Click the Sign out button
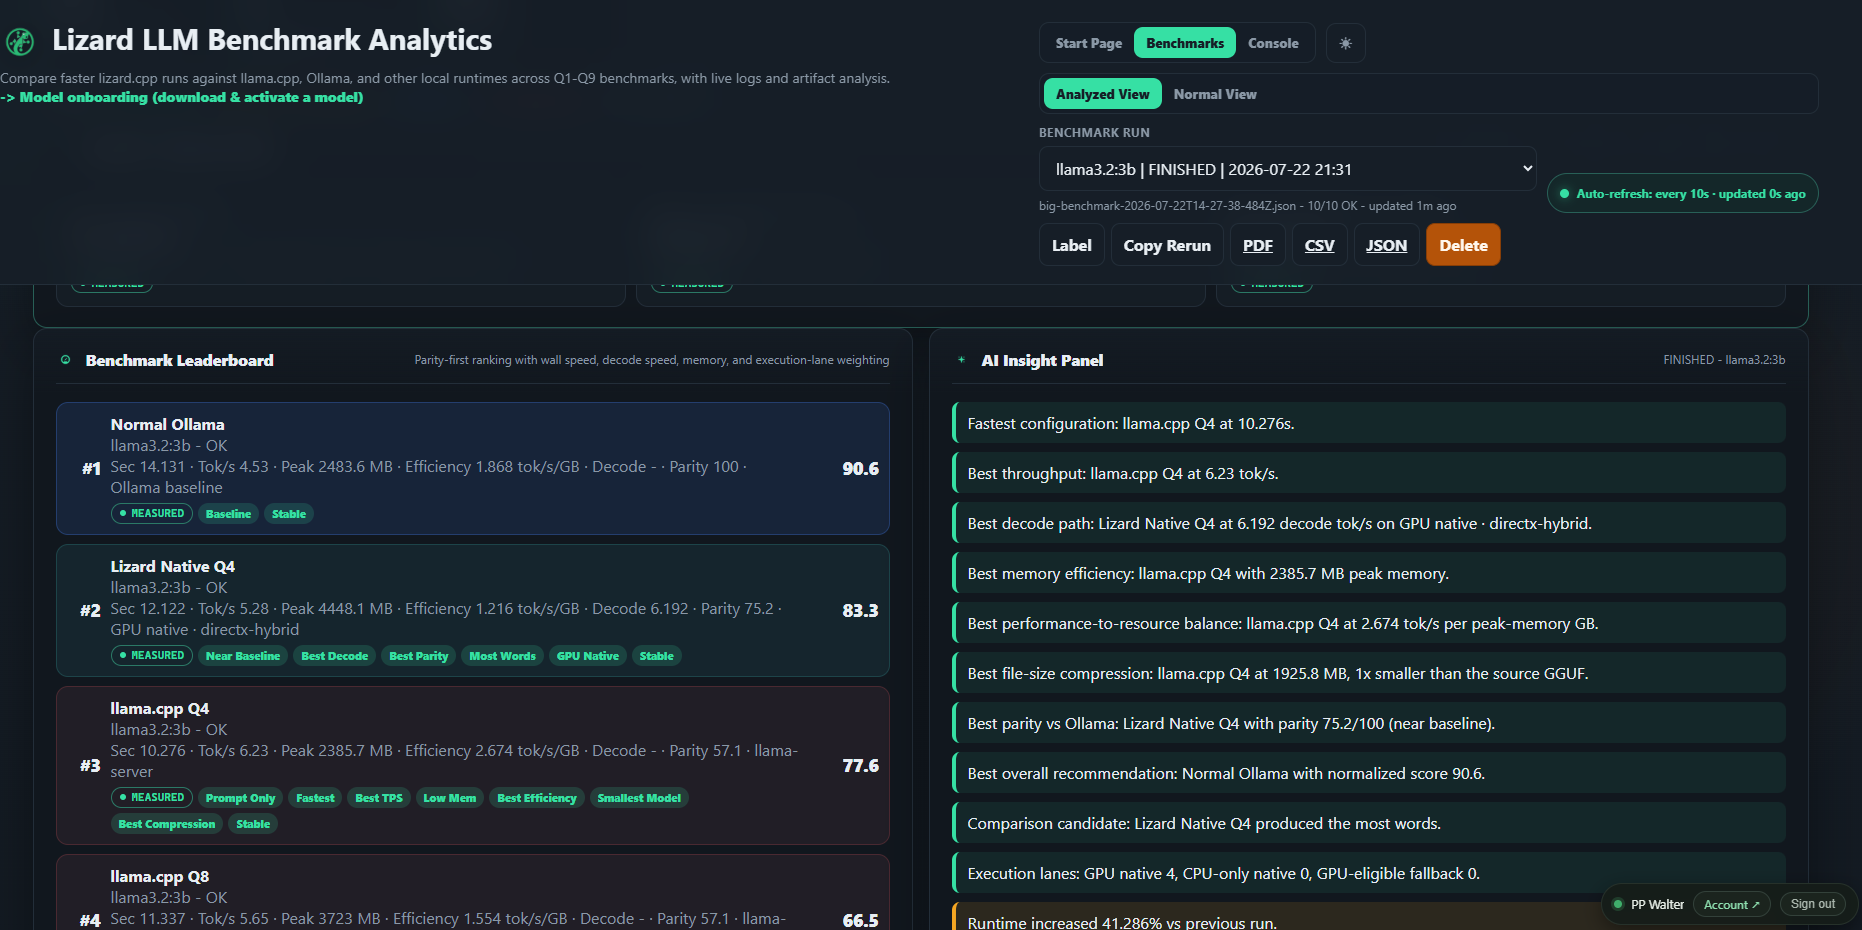 point(1812,904)
